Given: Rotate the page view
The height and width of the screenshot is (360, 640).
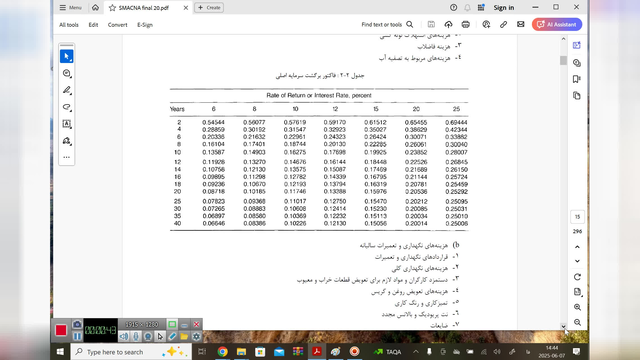Looking at the screenshot, I should [x=577, y=277].
